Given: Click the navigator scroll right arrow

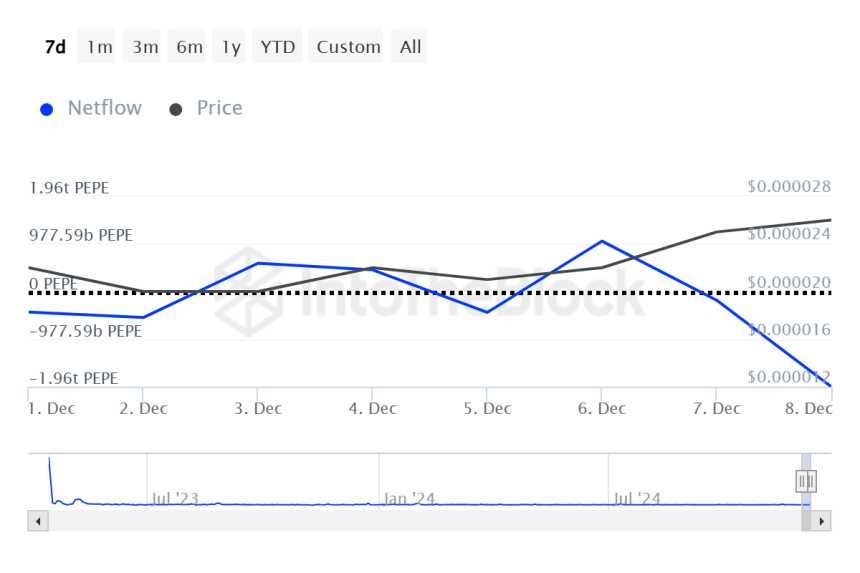Looking at the screenshot, I should coord(821,521).
